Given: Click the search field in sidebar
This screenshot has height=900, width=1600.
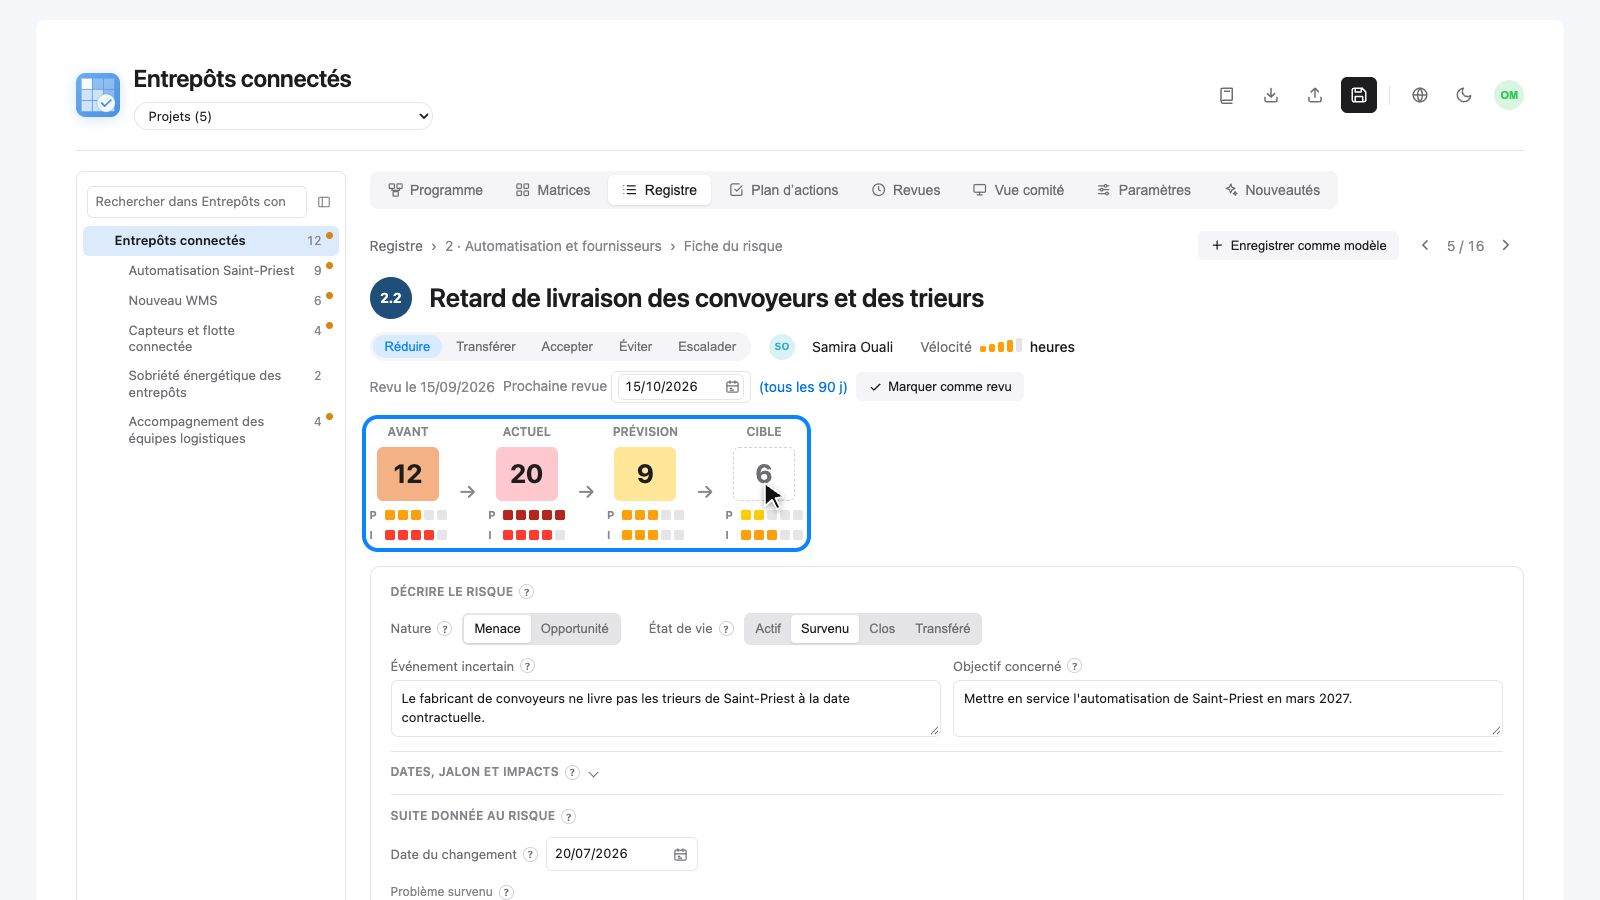Looking at the screenshot, I should [196, 202].
